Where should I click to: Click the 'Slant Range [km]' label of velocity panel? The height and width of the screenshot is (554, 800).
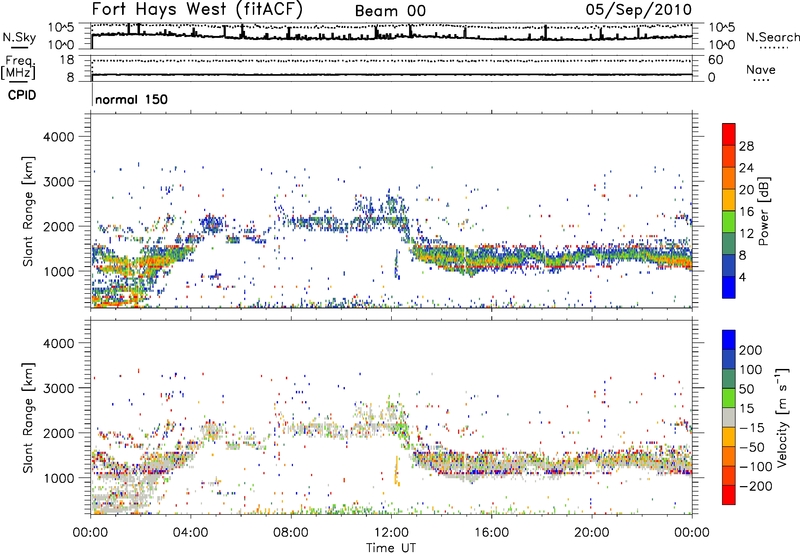click(x=28, y=418)
